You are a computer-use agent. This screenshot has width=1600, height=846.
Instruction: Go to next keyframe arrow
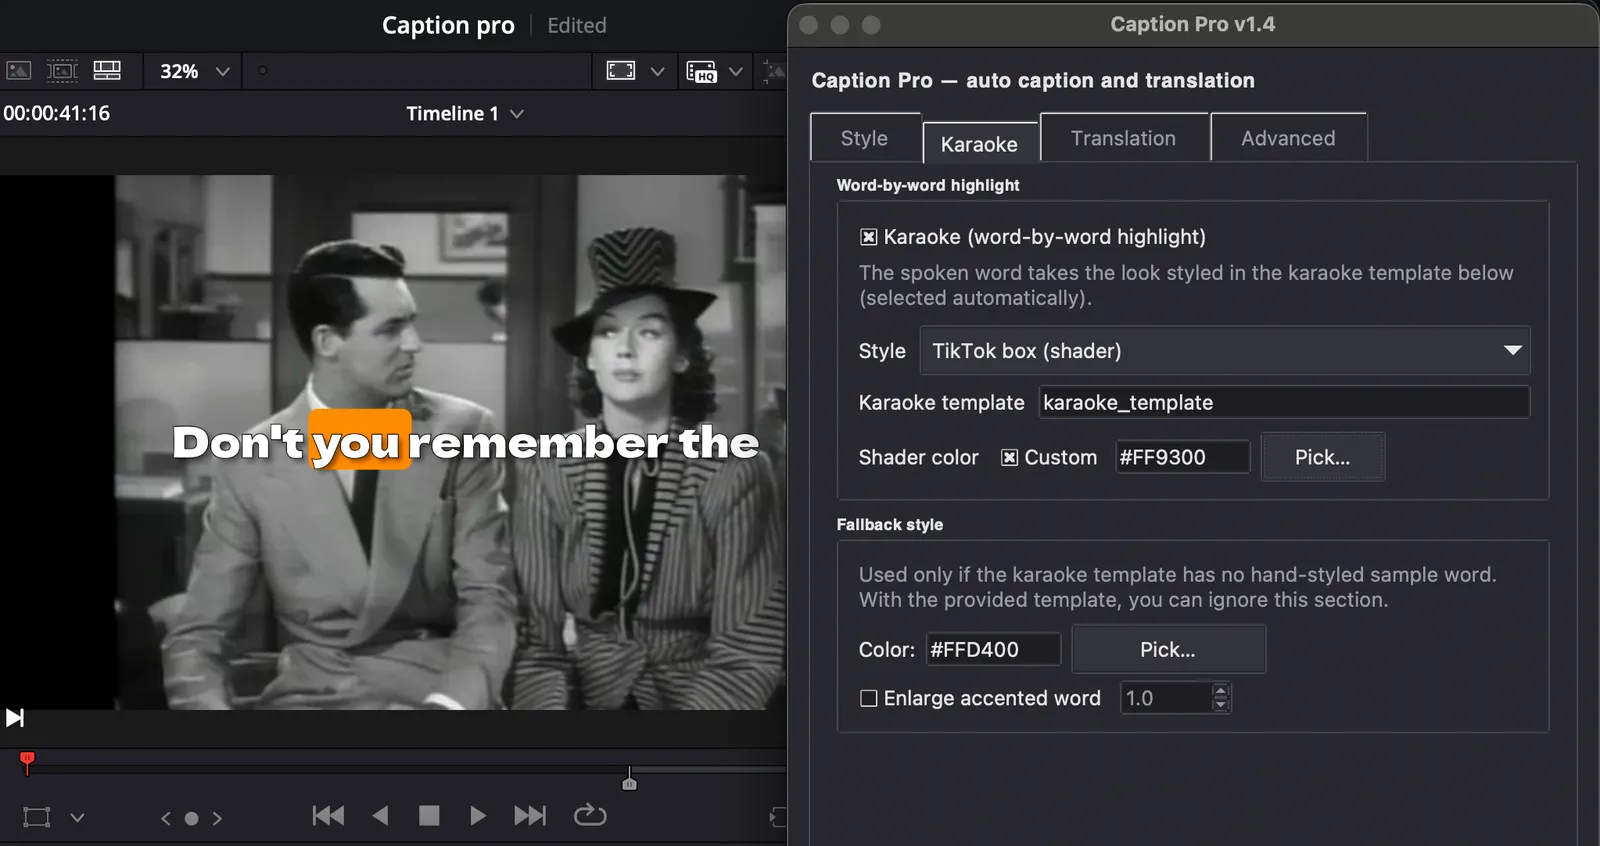[x=217, y=818]
